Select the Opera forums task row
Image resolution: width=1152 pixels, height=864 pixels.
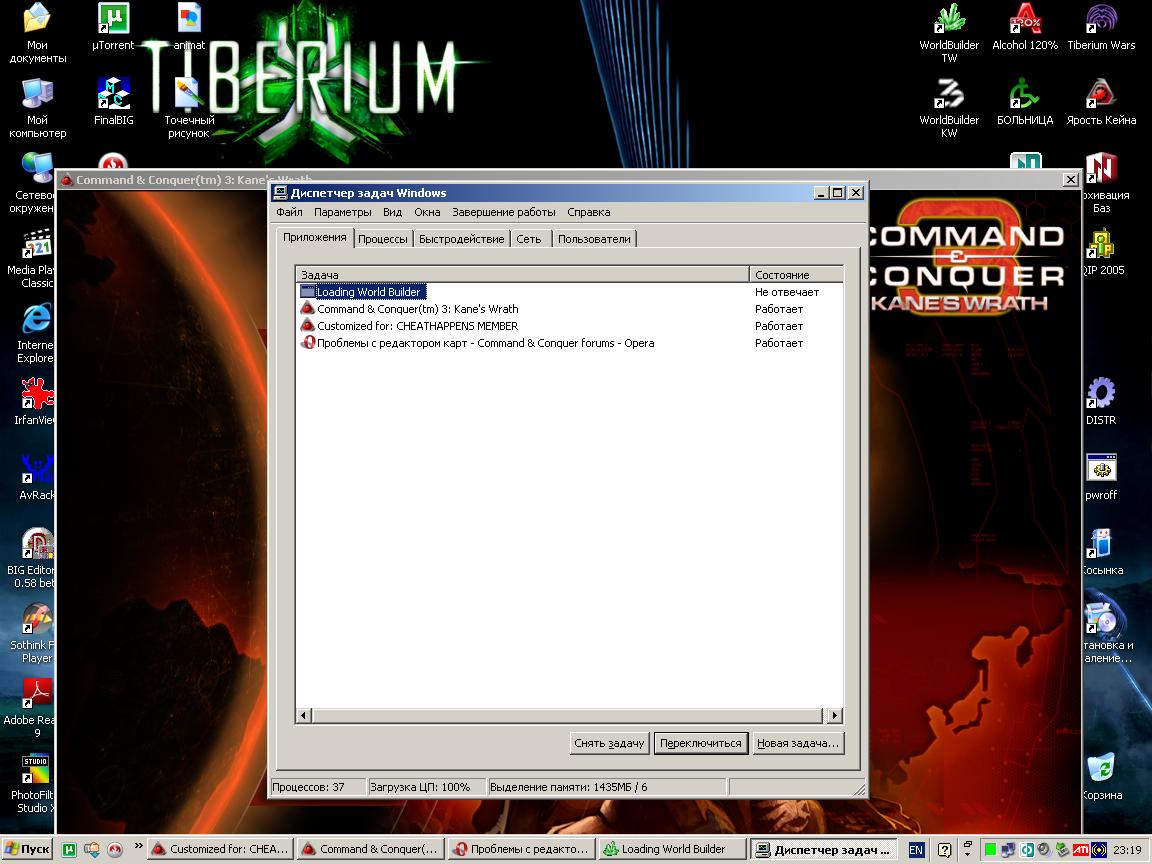click(569, 342)
